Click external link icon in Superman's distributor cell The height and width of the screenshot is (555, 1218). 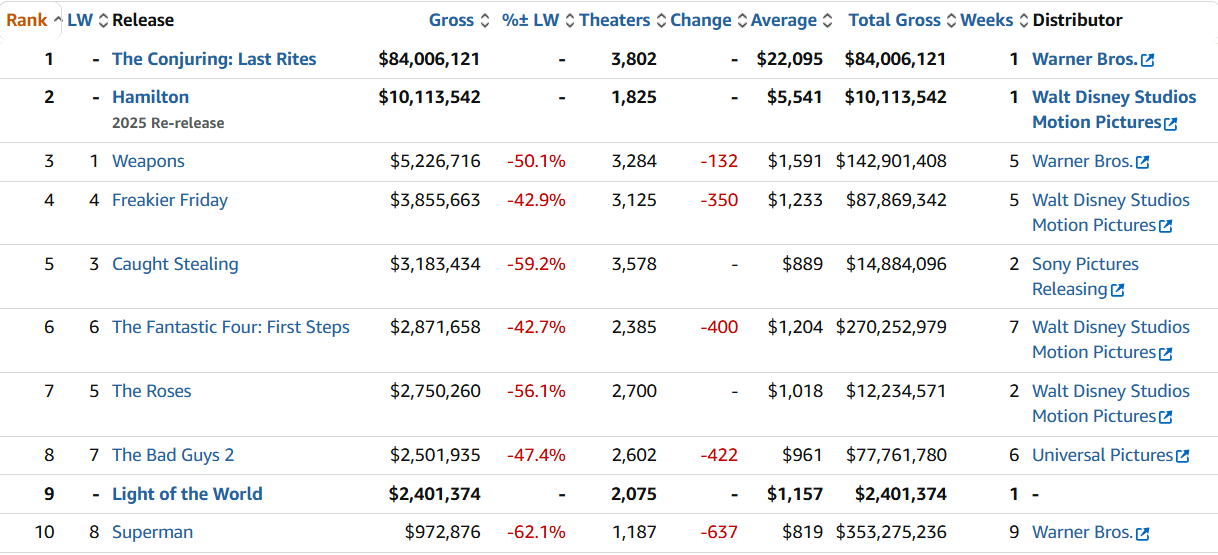click(x=1142, y=533)
